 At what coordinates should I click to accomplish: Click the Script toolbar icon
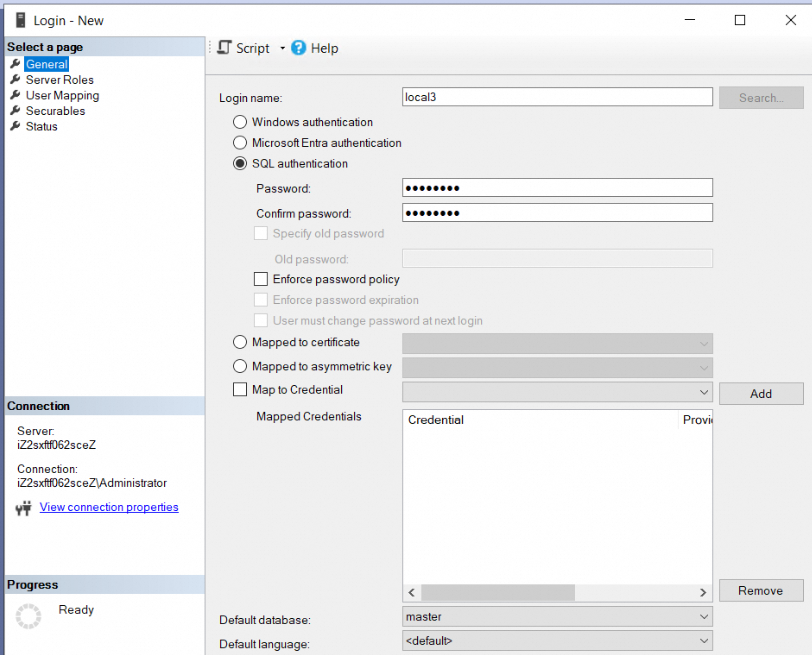coord(225,48)
